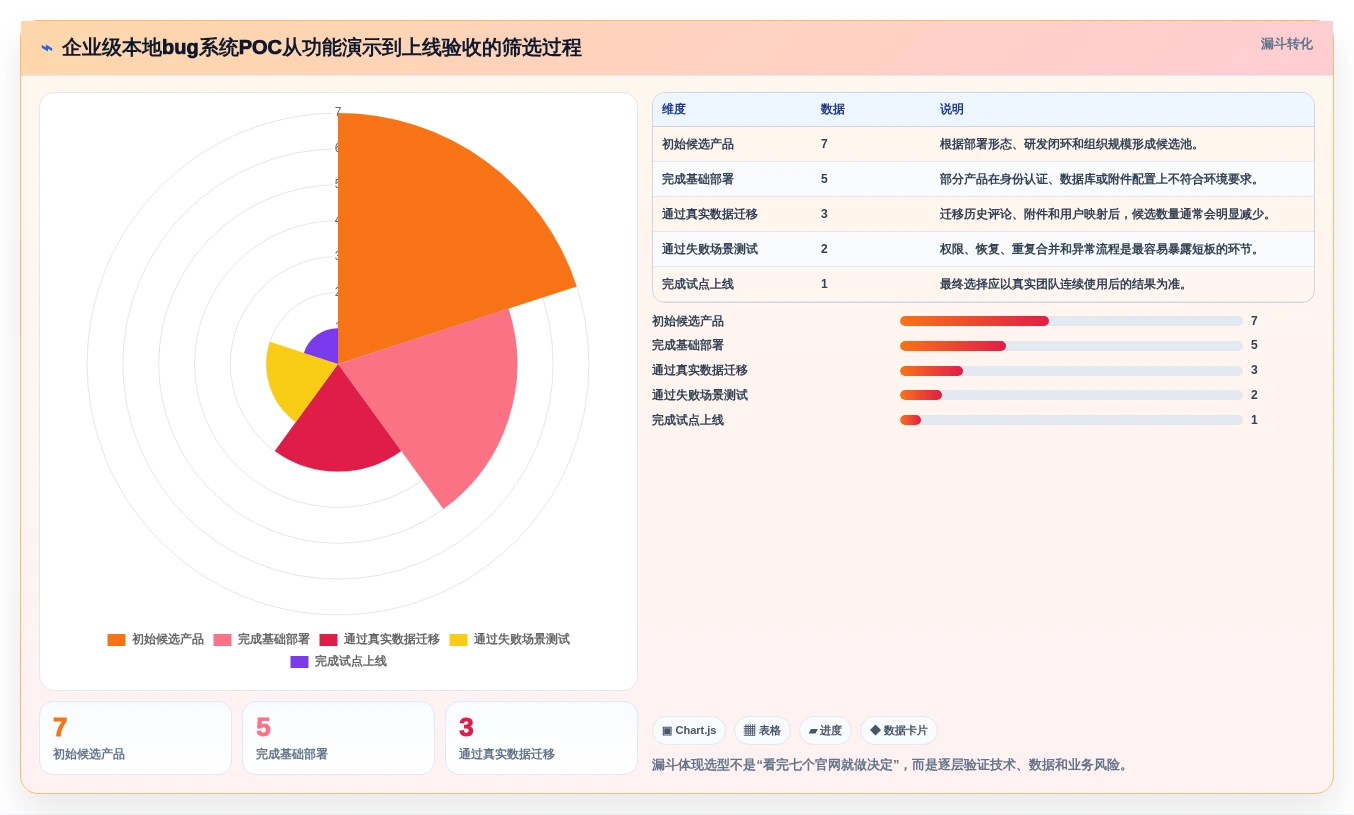The height and width of the screenshot is (815, 1354).
Task: Toggle the 完成试点上线 purple legend swatch
Action: 299,661
